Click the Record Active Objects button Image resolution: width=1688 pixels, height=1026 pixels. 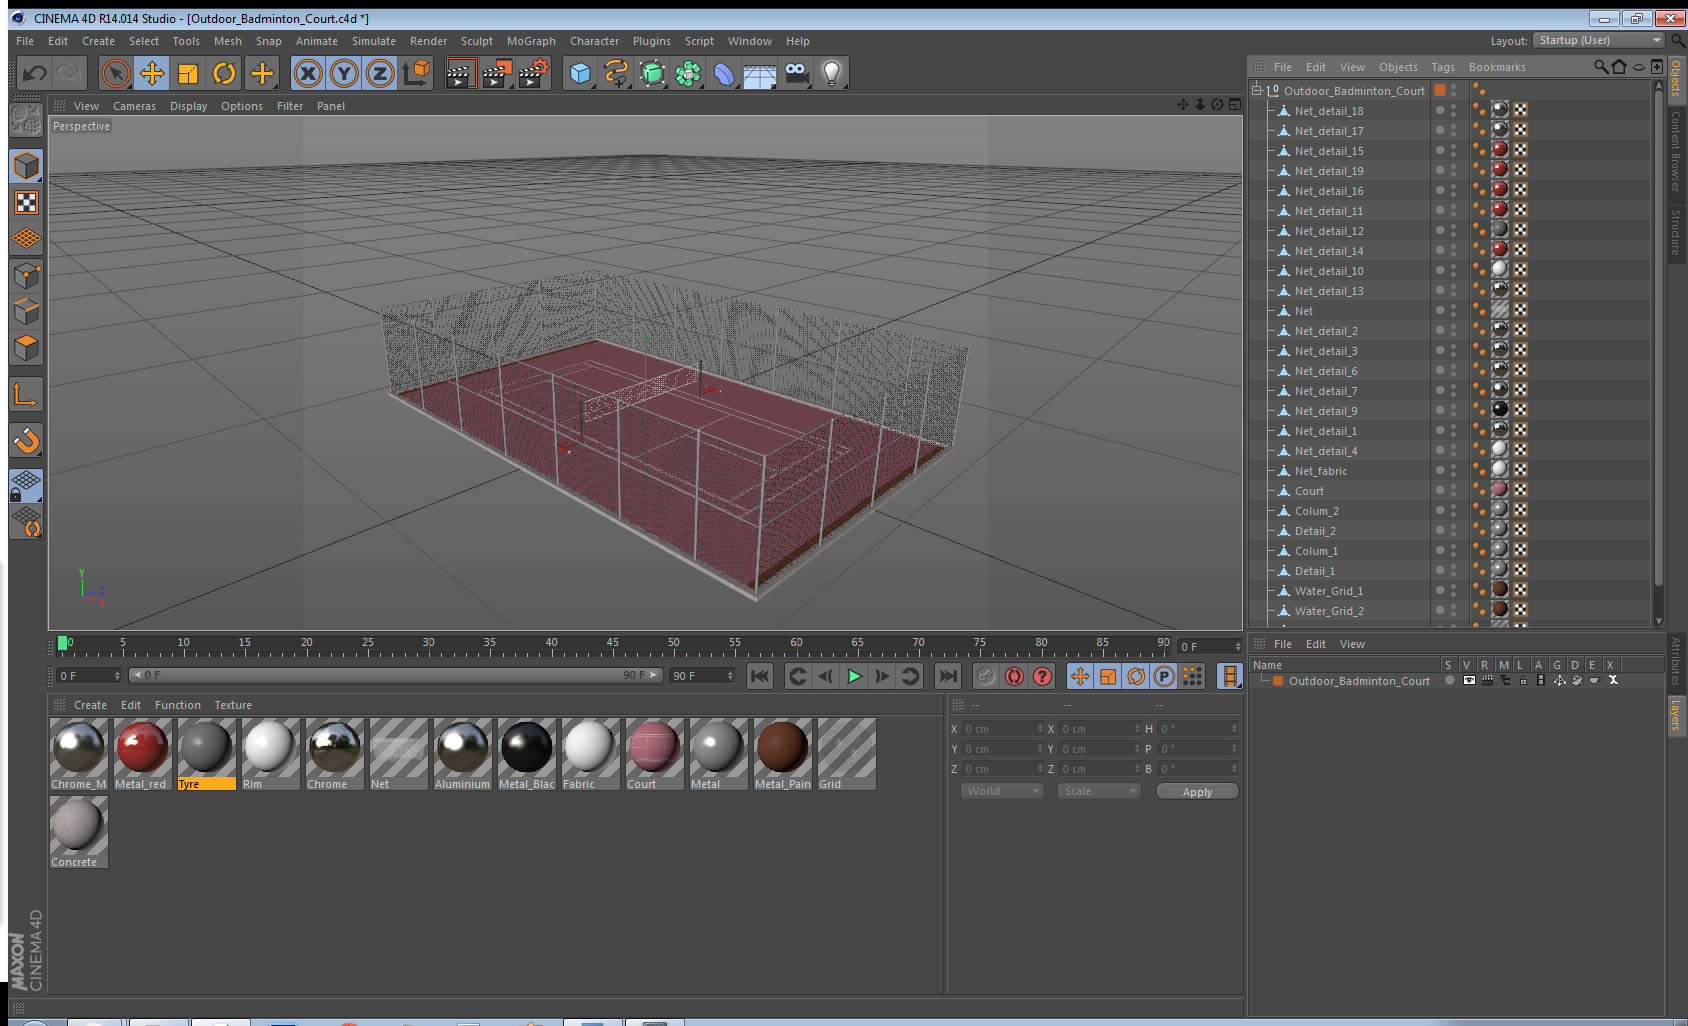point(986,676)
